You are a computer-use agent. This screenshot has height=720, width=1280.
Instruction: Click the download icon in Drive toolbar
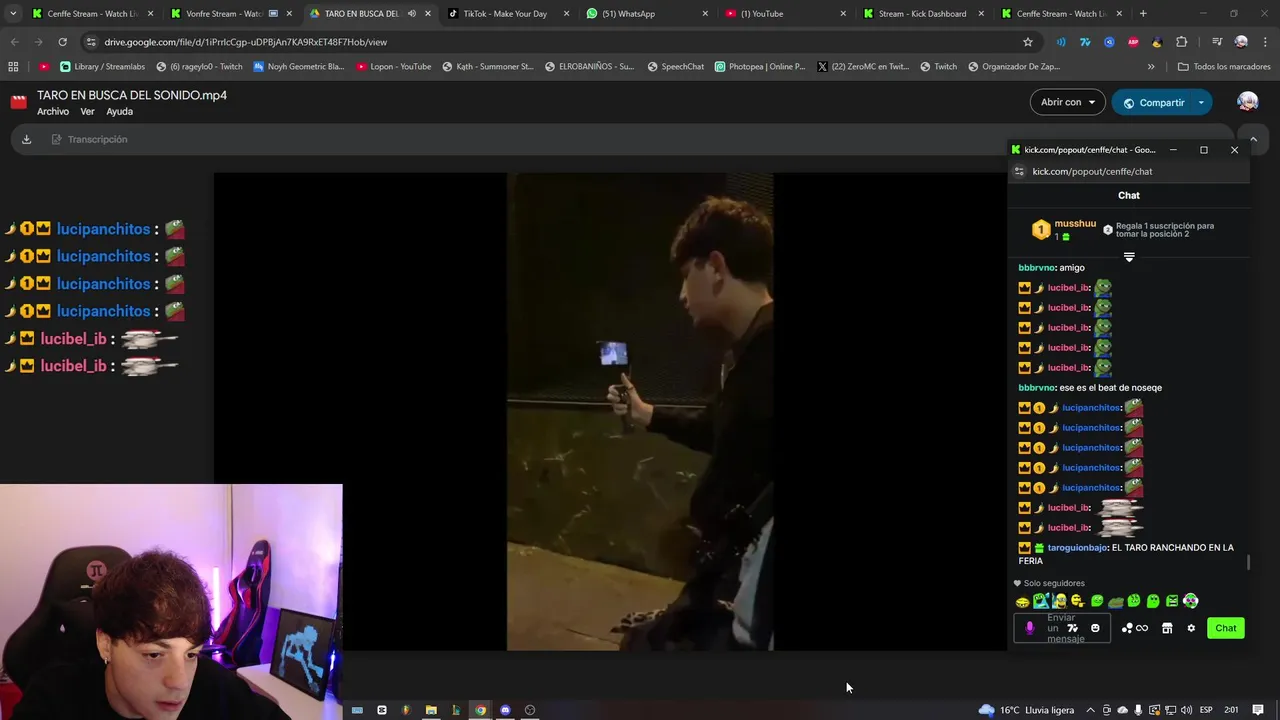pyautogui.click(x=27, y=139)
